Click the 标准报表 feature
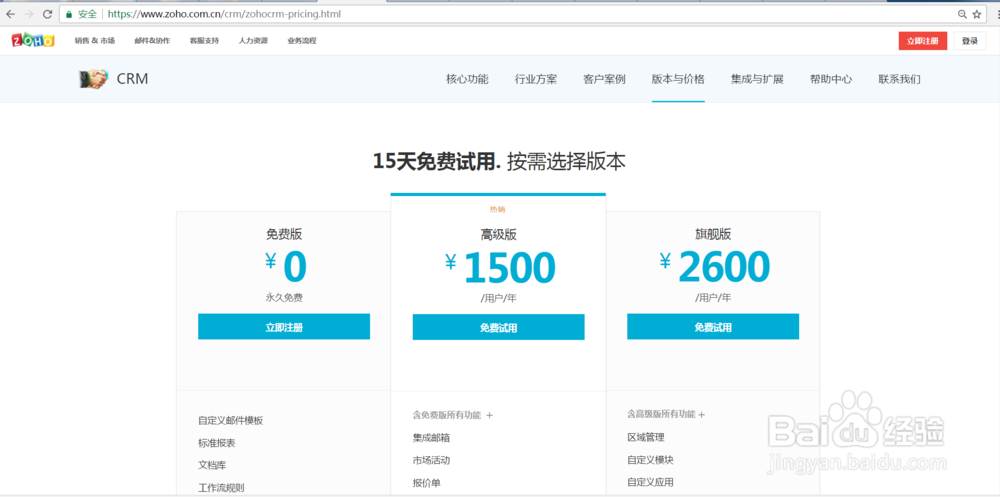The width and height of the screenshot is (1000, 497). tap(217, 443)
